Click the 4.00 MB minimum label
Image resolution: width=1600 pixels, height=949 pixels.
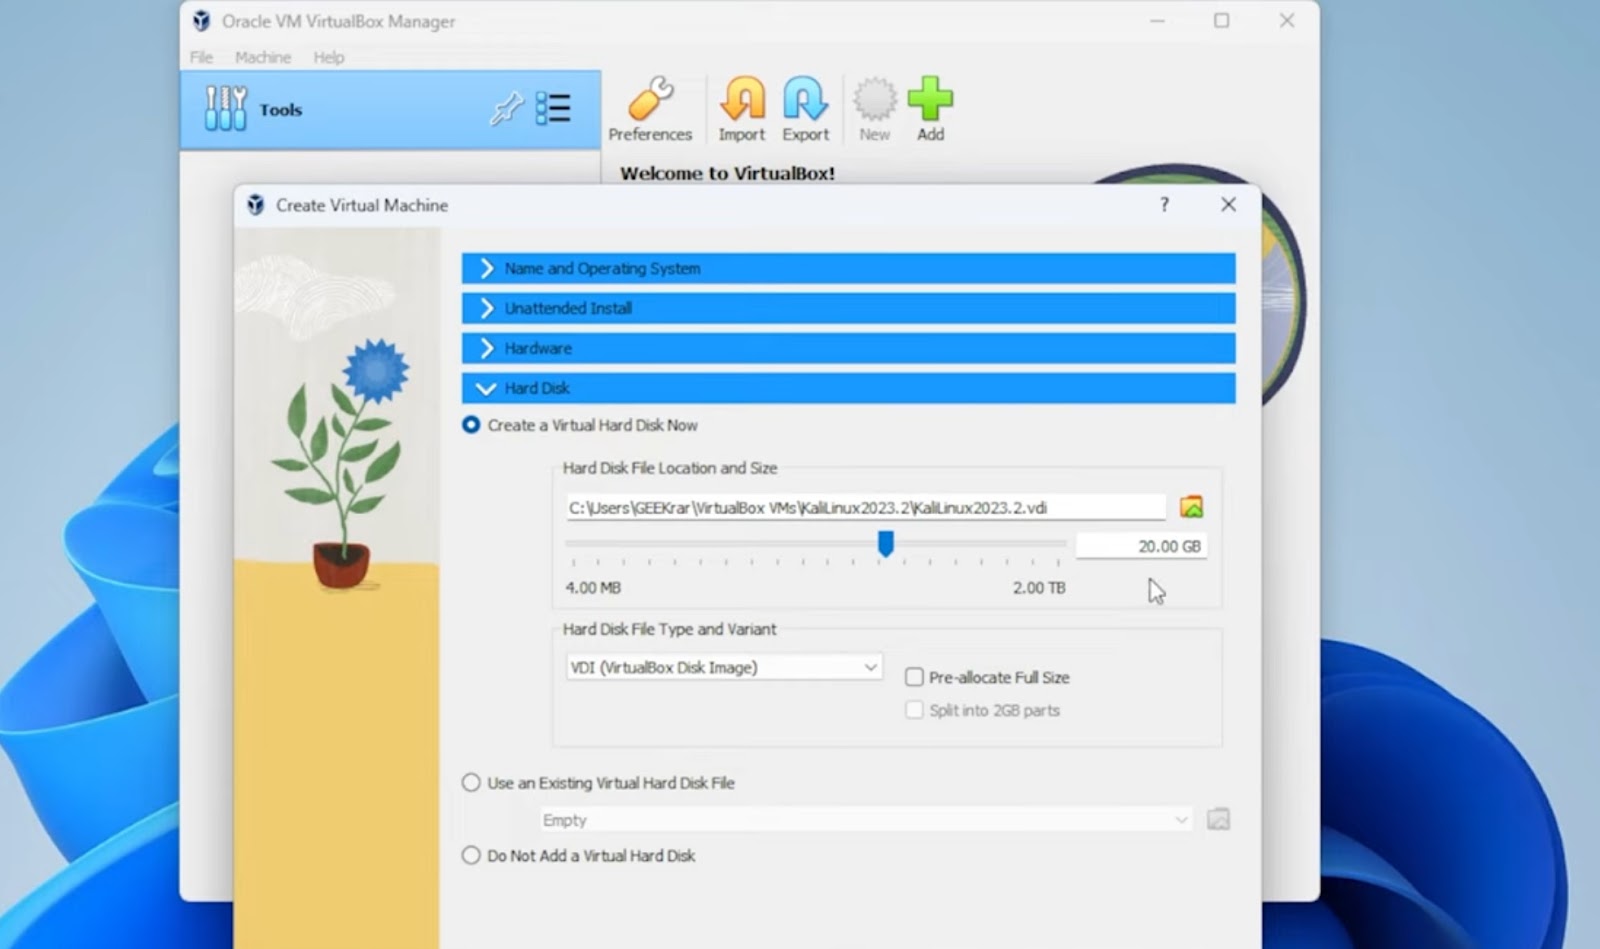point(593,588)
